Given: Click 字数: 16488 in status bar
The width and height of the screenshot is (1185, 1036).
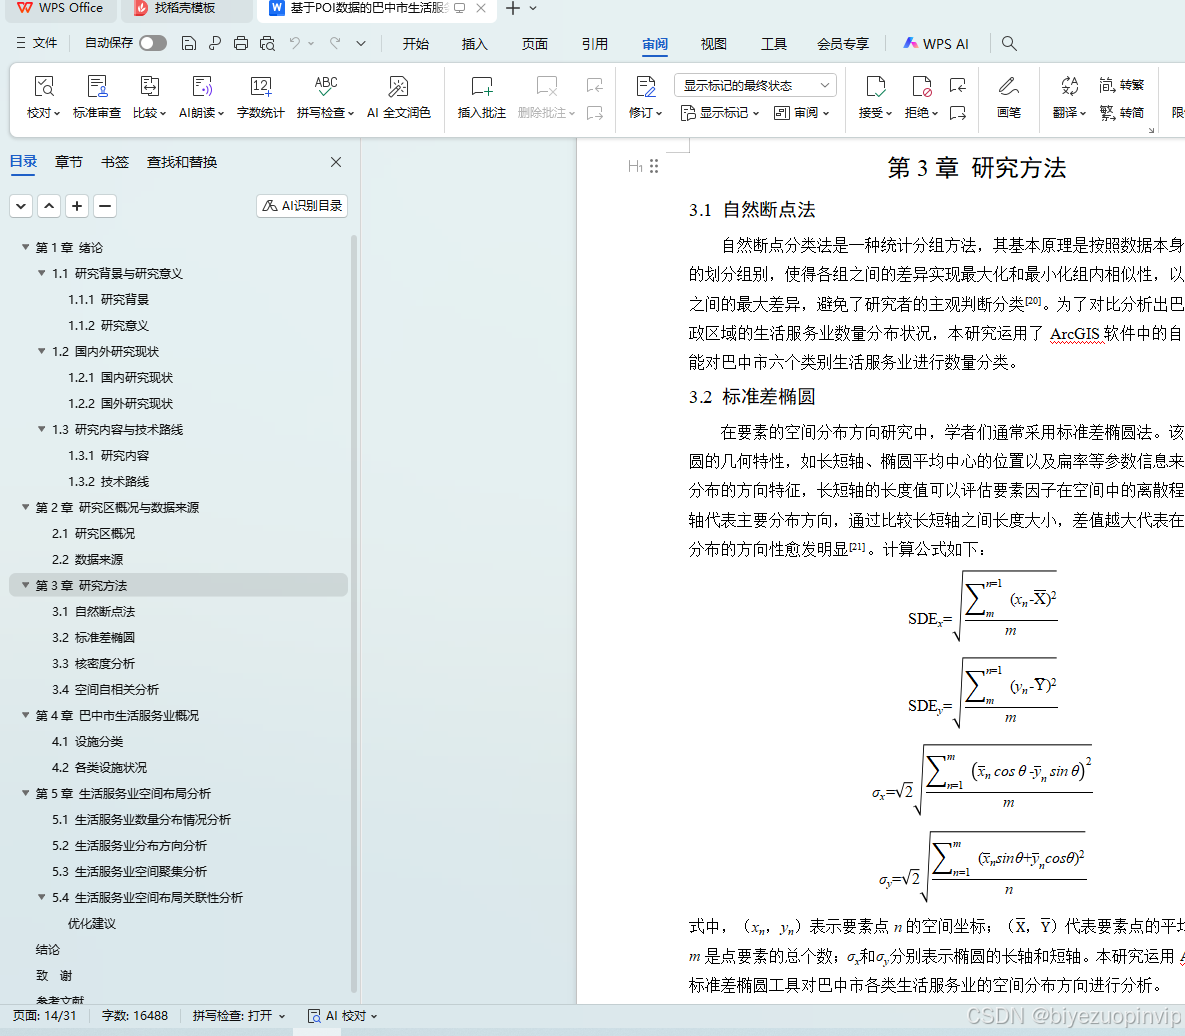Looking at the screenshot, I should (x=135, y=1016).
